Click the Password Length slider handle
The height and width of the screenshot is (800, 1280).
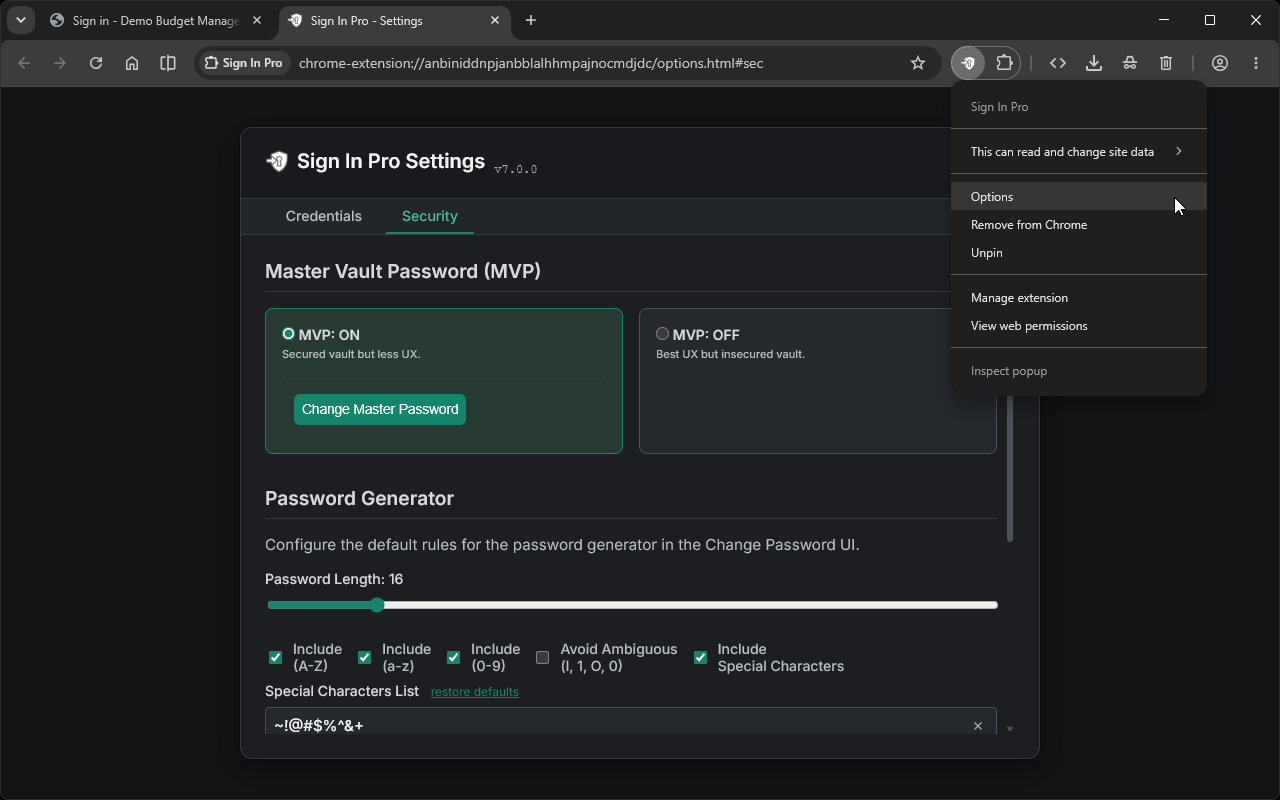(377, 605)
